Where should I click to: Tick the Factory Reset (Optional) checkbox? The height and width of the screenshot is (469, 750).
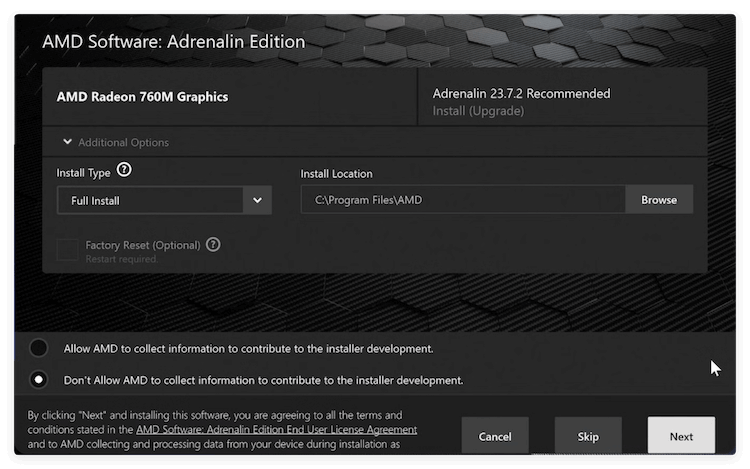pos(67,250)
